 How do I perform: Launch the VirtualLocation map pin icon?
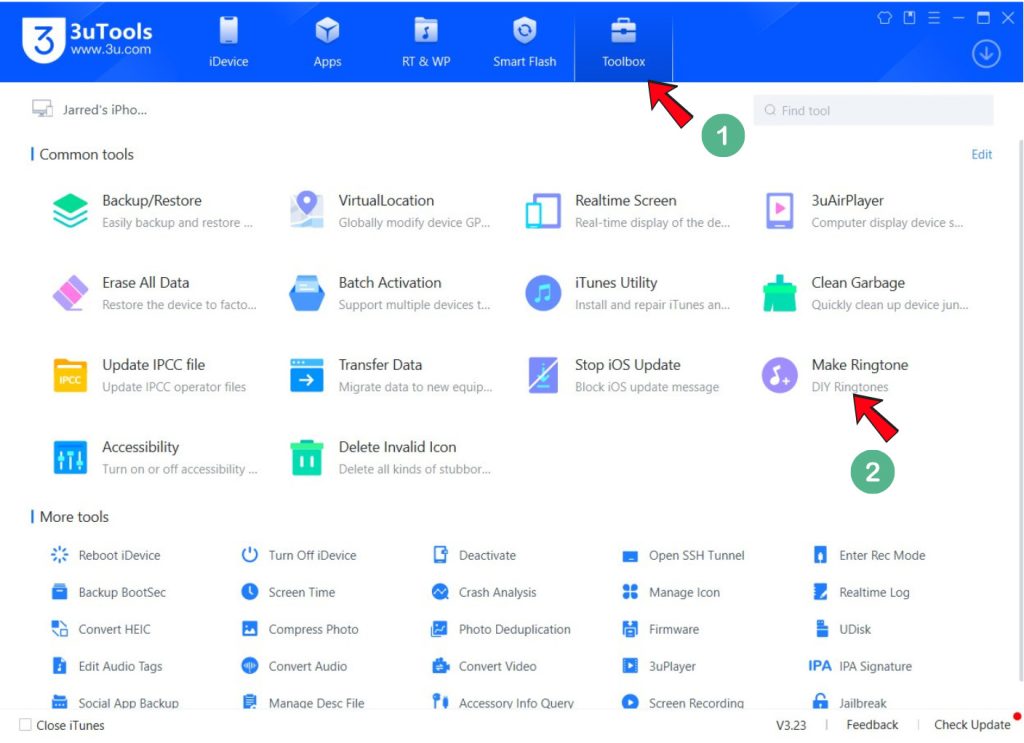306,210
